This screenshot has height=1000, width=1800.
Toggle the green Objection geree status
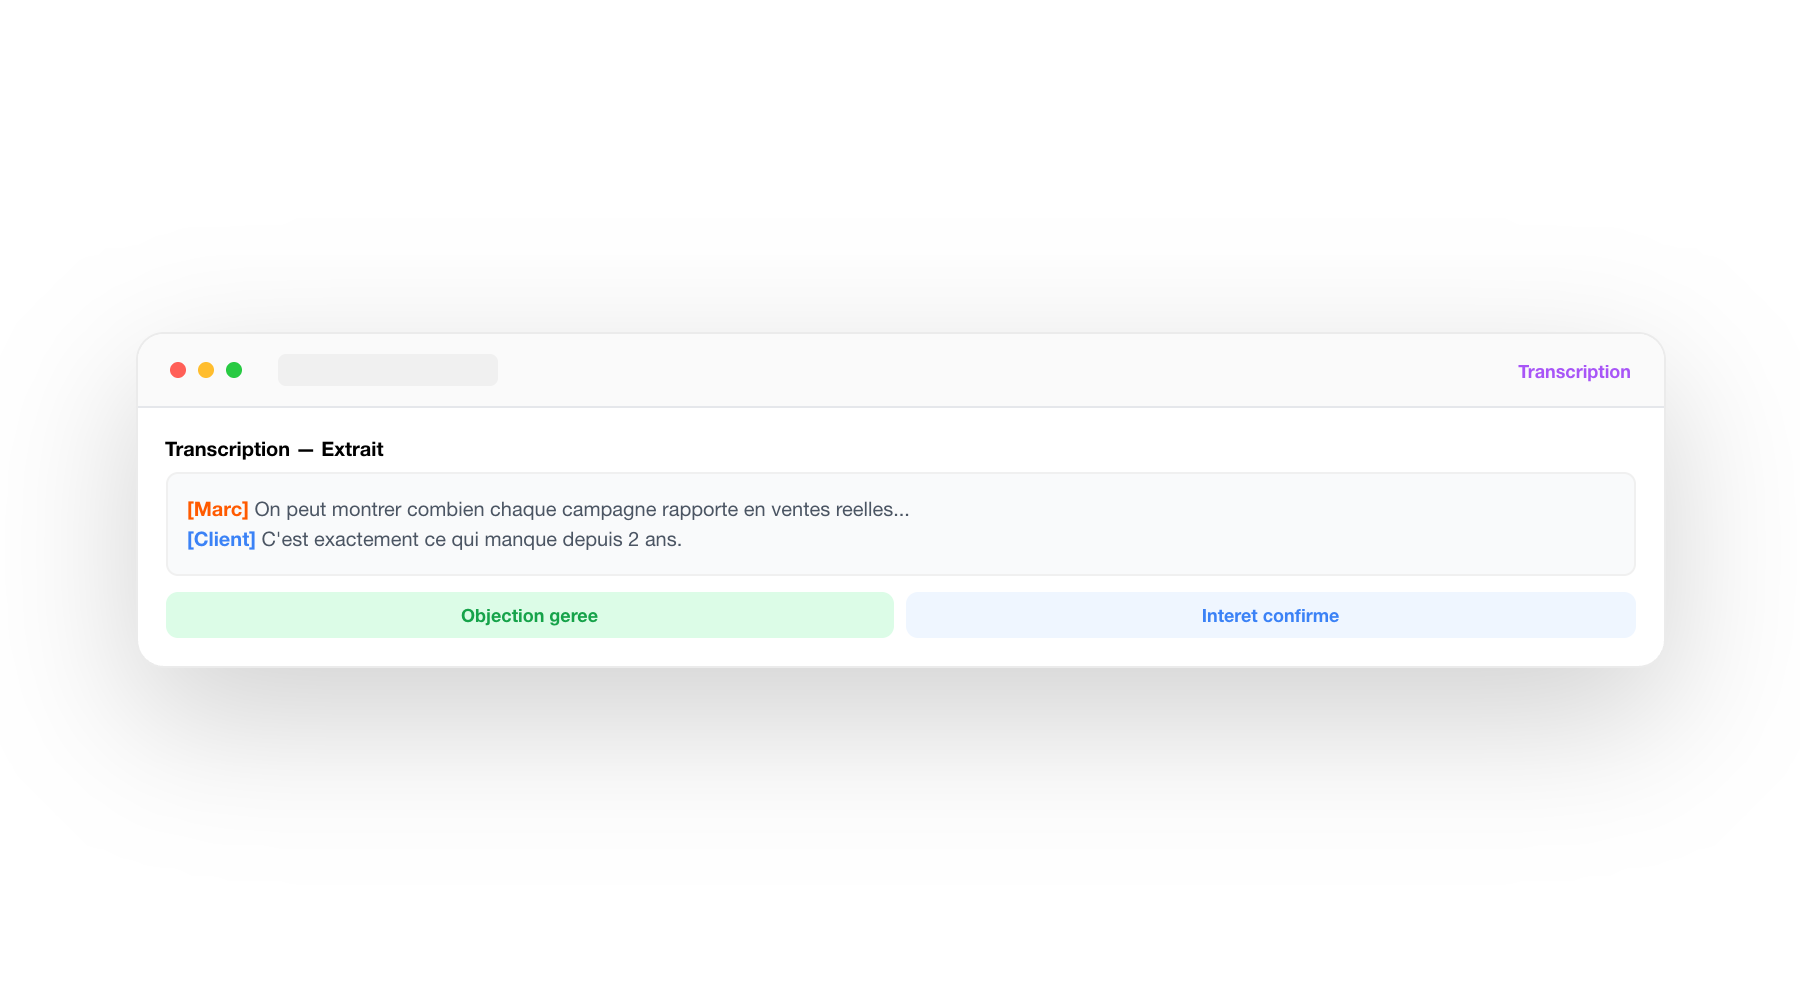(528, 615)
